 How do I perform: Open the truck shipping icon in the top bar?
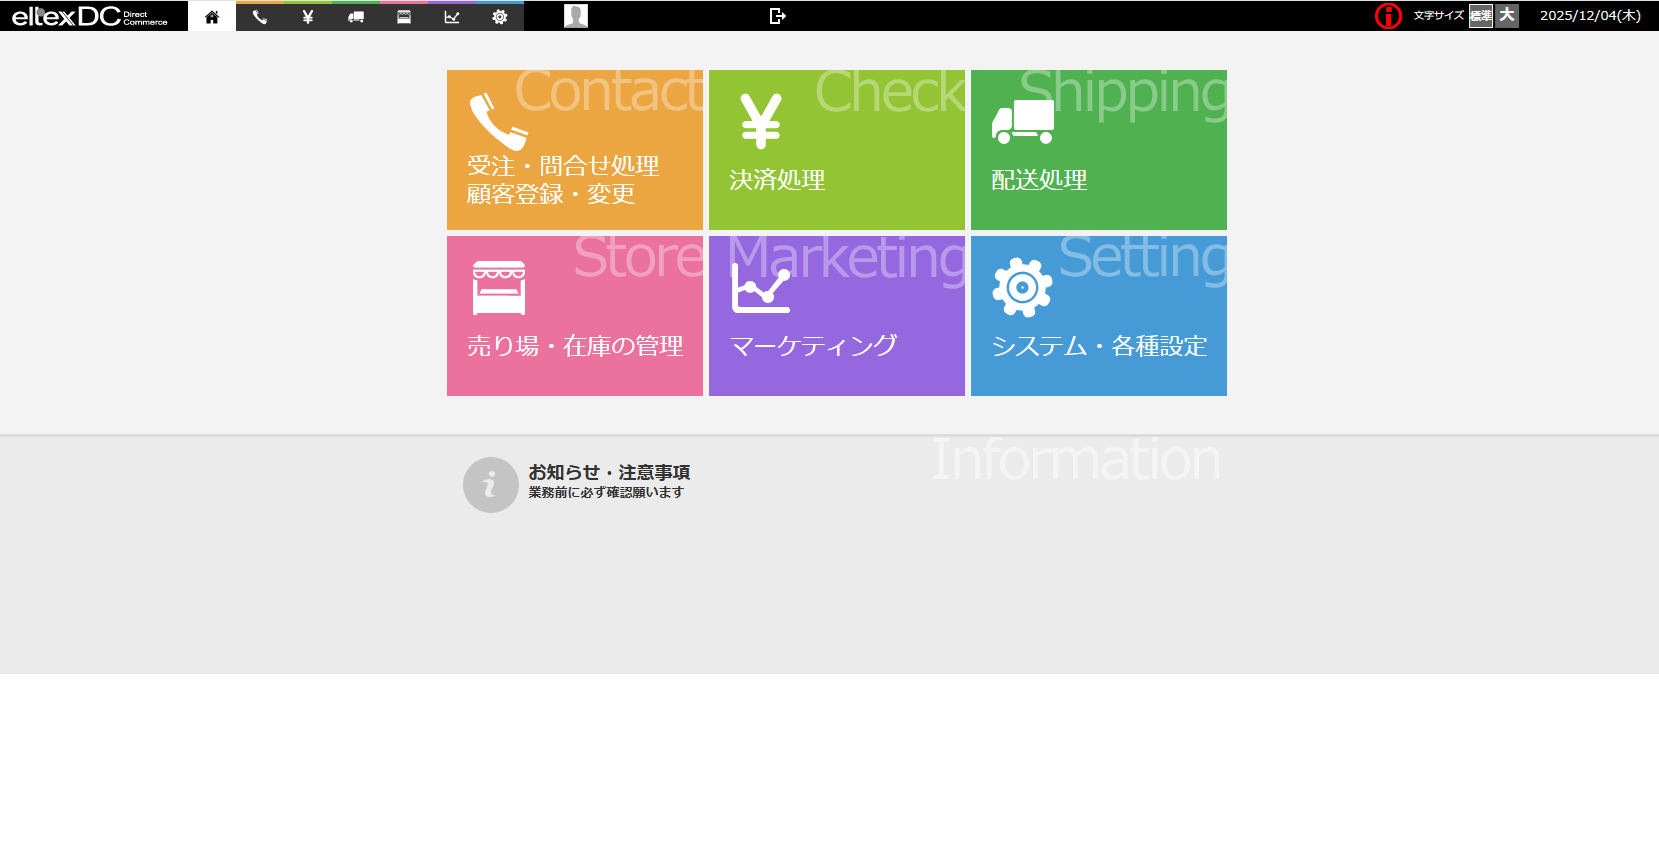pos(356,16)
